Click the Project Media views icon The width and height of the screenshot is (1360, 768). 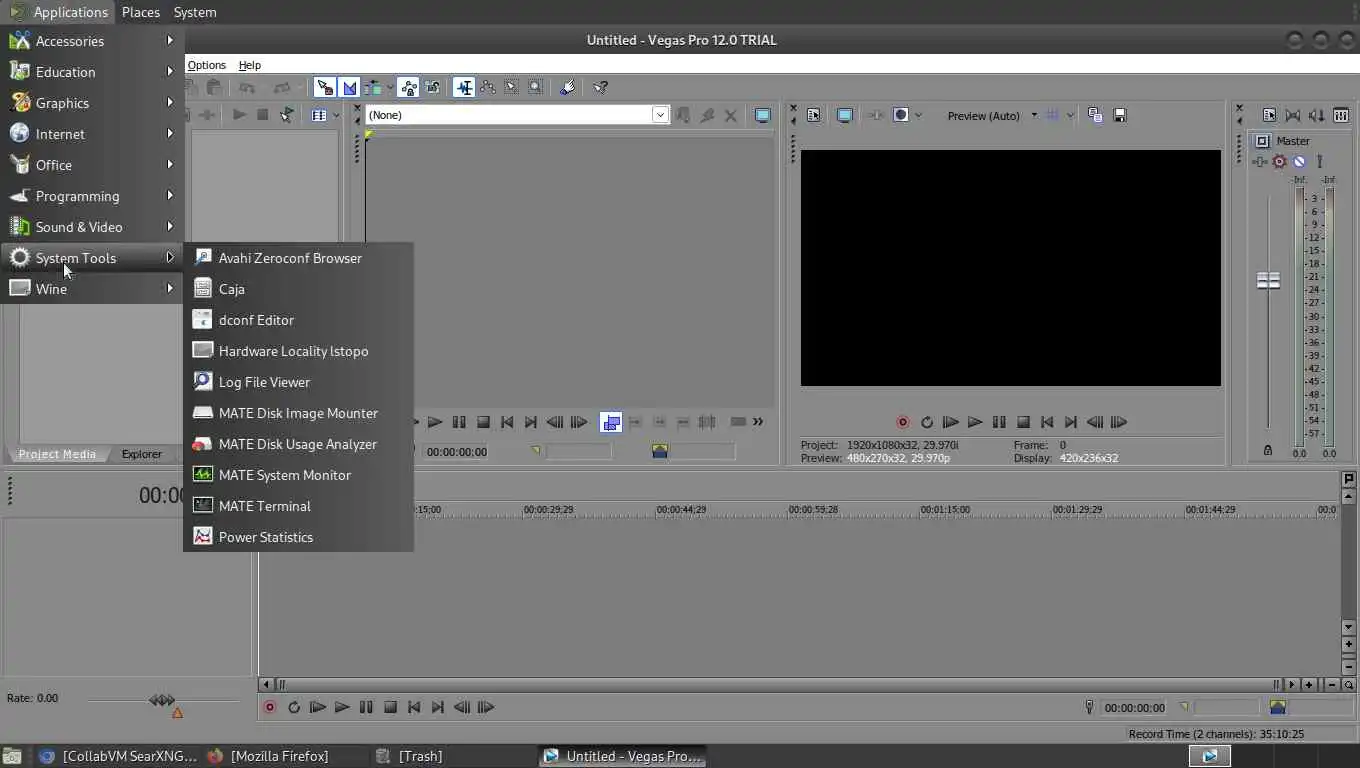point(319,115)
